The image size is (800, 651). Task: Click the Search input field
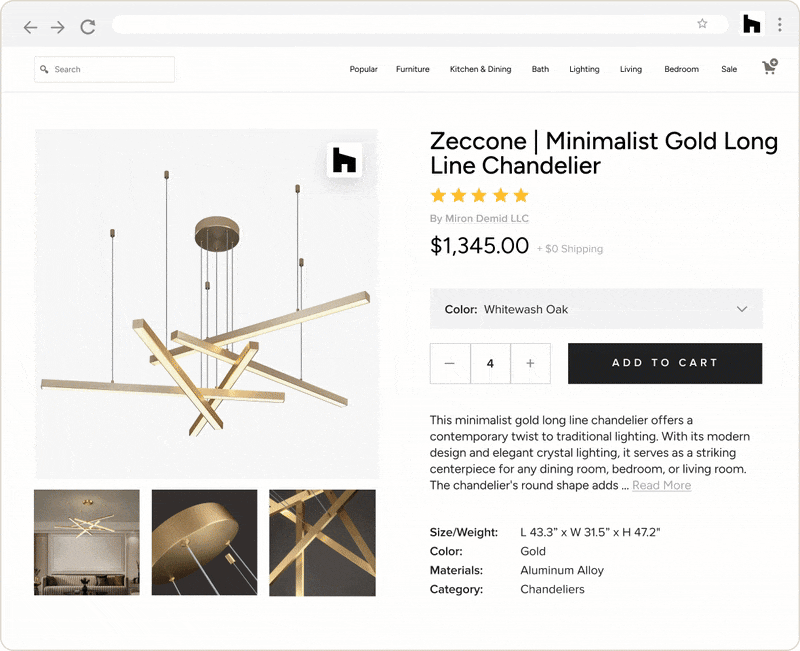[x=105, y=69]
